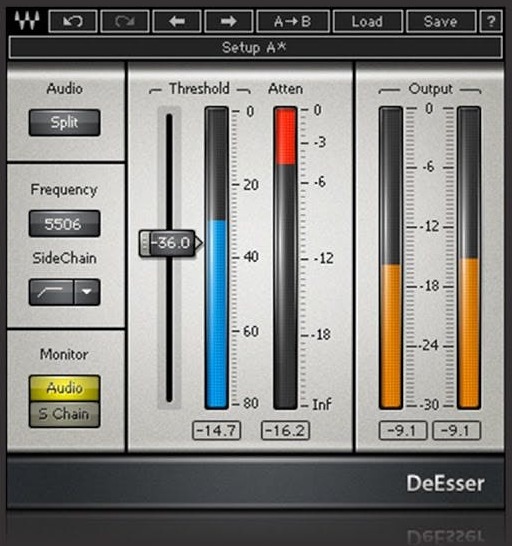Toggle the Audio Split mode button

64,123
